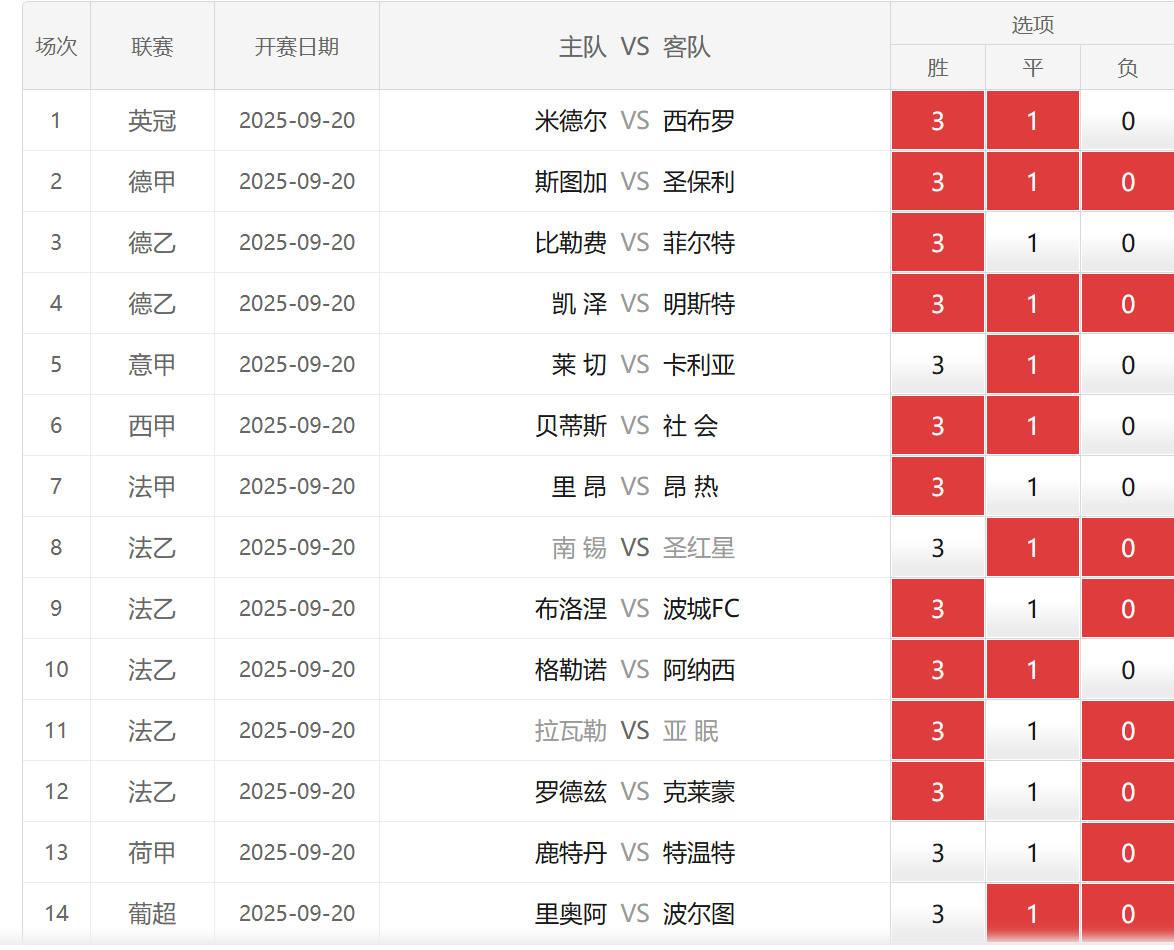Image resolution: width=1174 pixels, height=950 pixels.
Task: Toggle win option 3 for 米德尔 vs 西布罗
Action: click(937, 121)
